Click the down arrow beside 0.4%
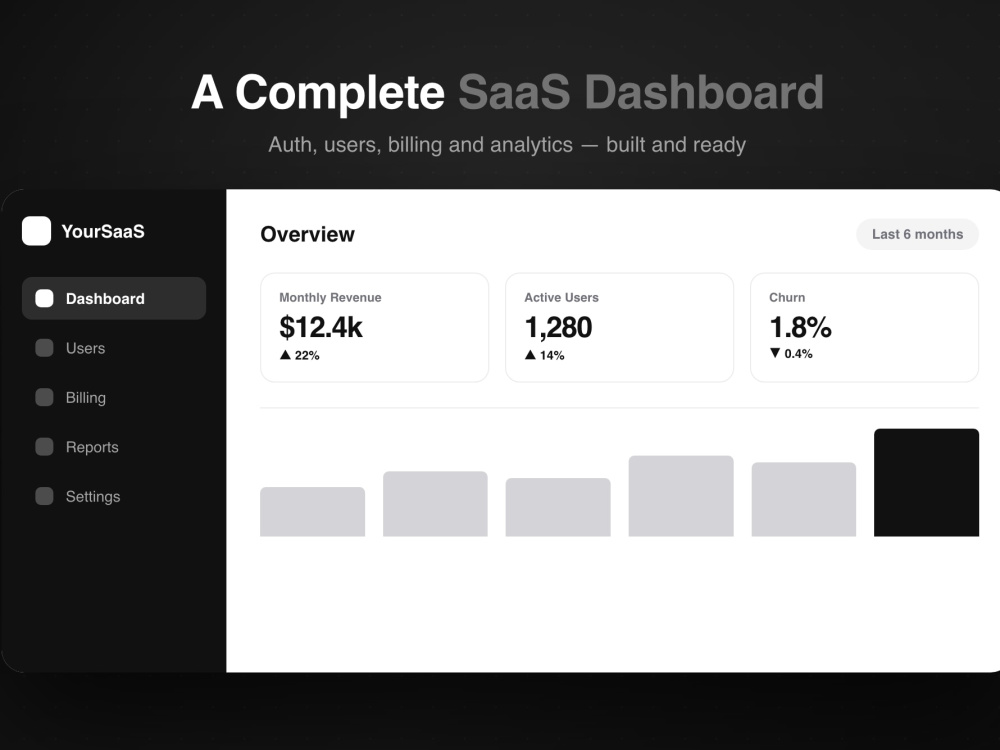1000x750 pixels. pyautogui.click(x=775, y=353)
